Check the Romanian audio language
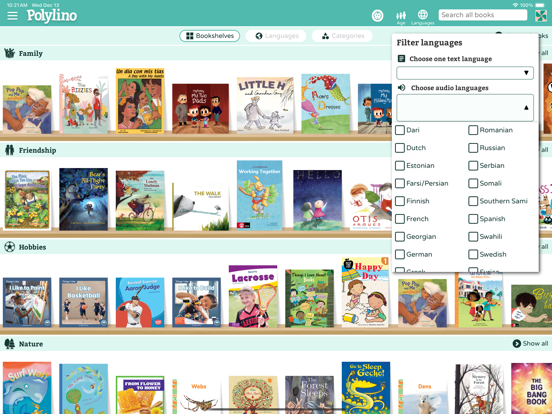This screenshot has width=552, height=414. point(473,130)
